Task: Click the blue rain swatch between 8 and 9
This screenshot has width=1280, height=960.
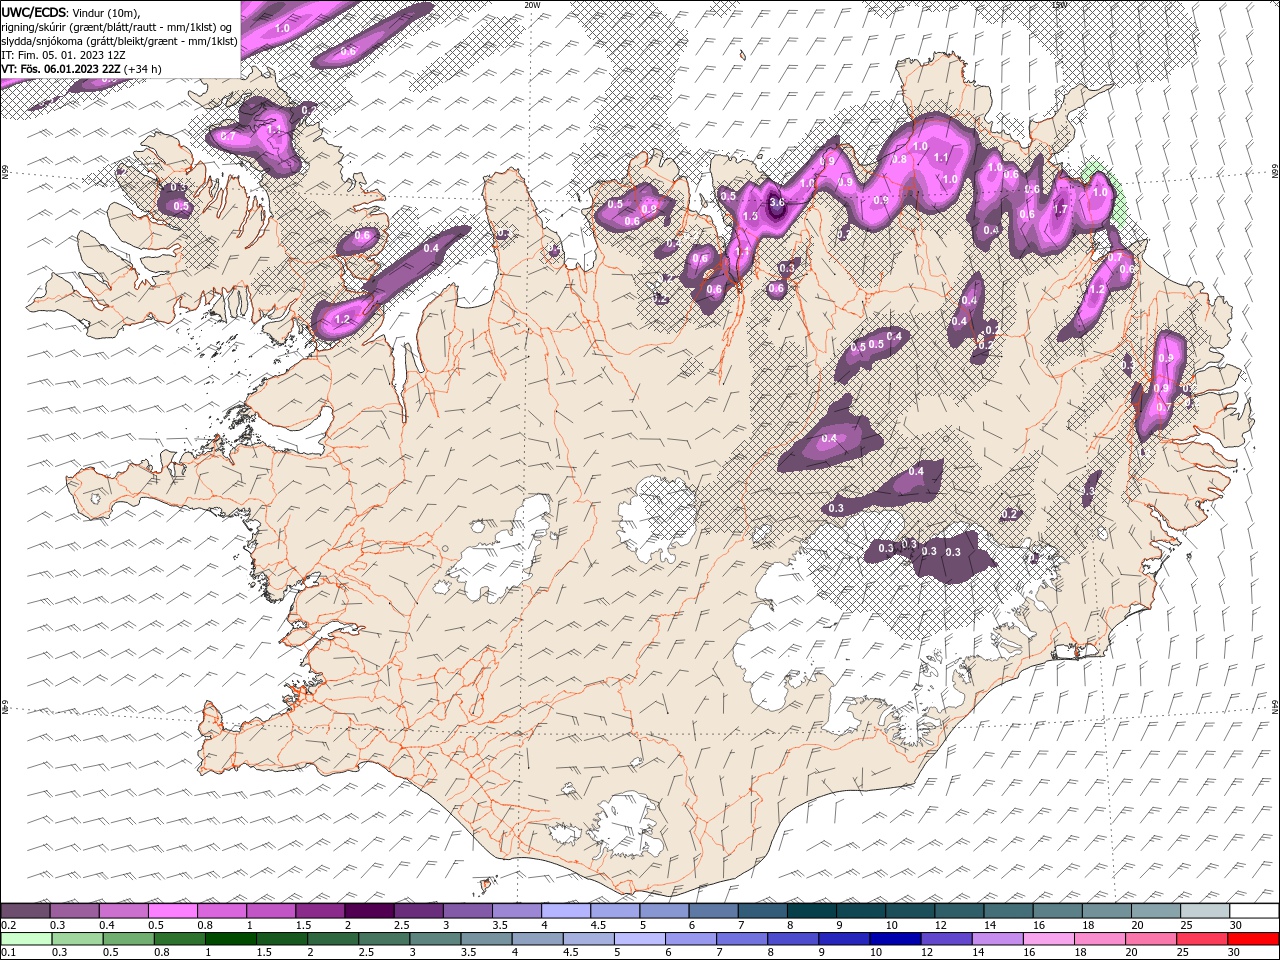Action: [795, 939]
